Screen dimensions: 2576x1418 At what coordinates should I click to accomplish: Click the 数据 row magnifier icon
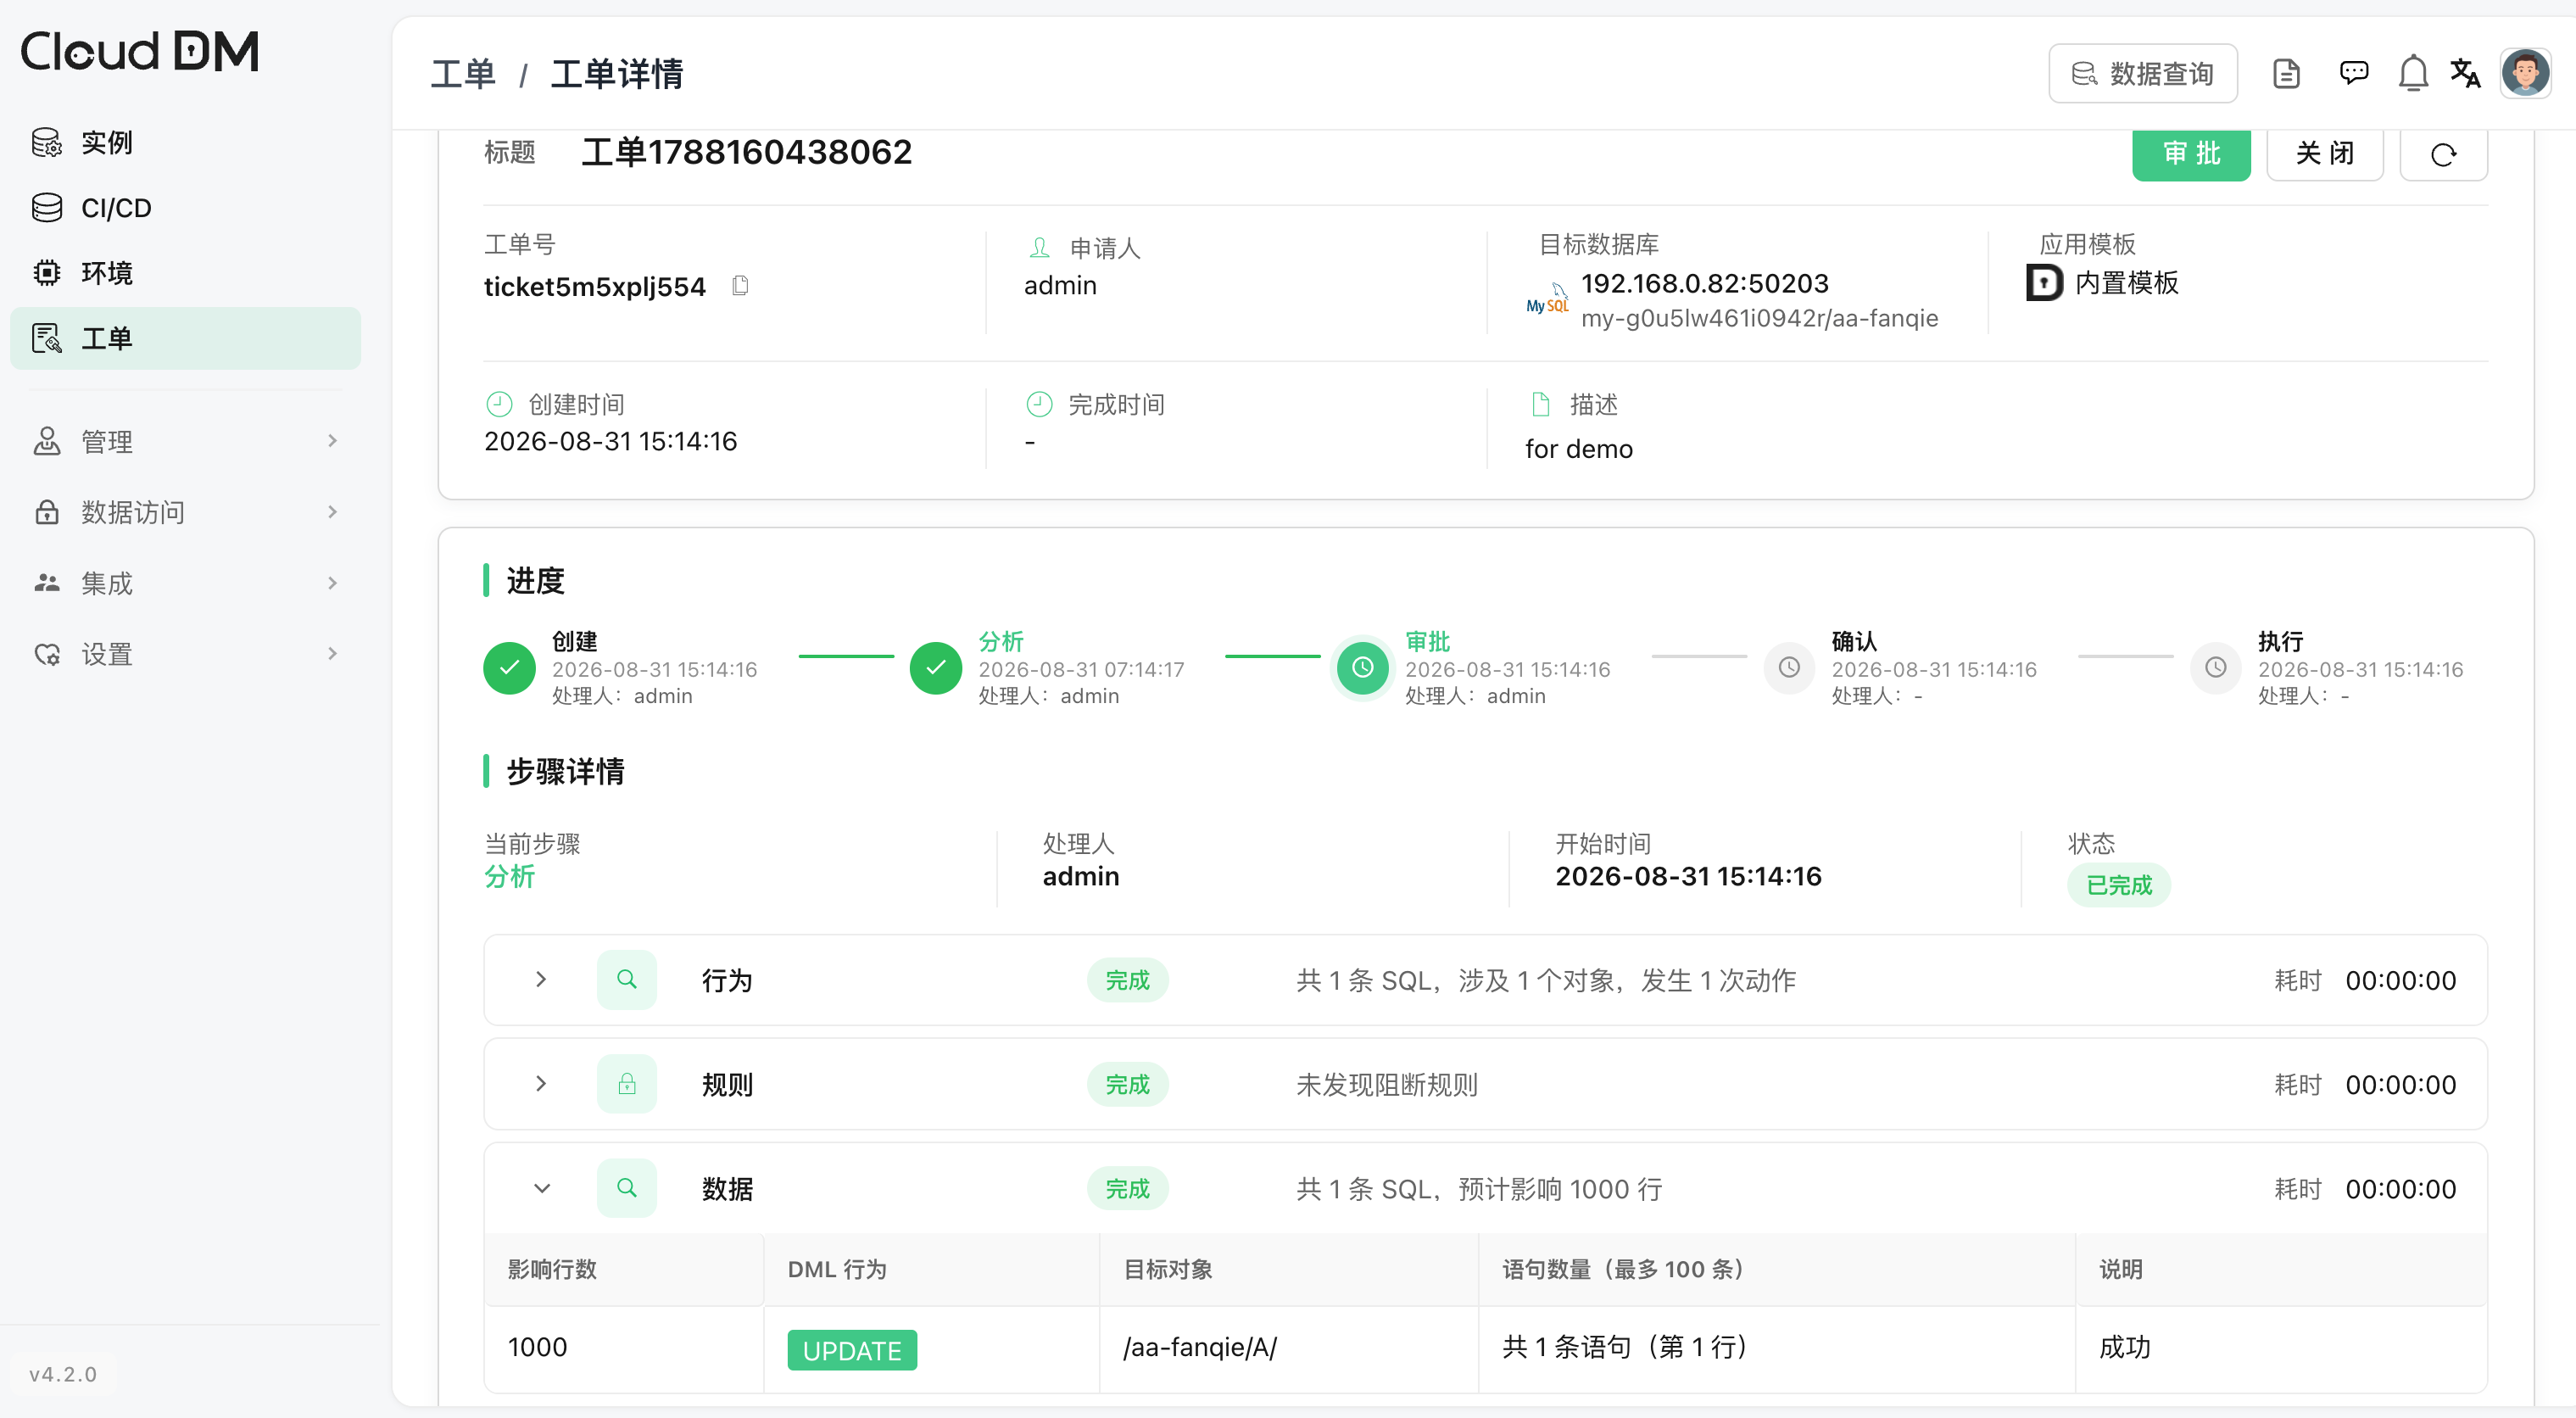[x=627, y=1188]
